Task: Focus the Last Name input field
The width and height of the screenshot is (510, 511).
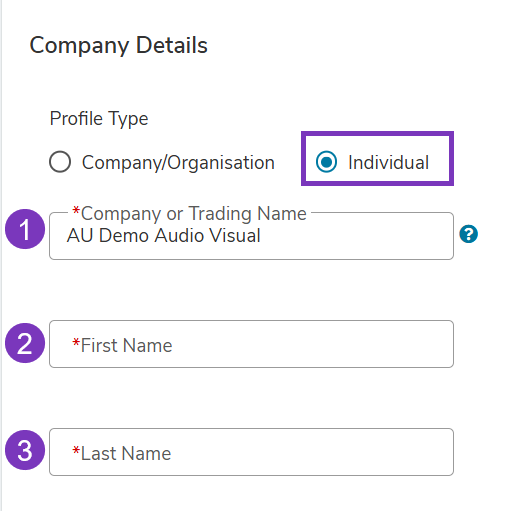Action: pos(251,452)
